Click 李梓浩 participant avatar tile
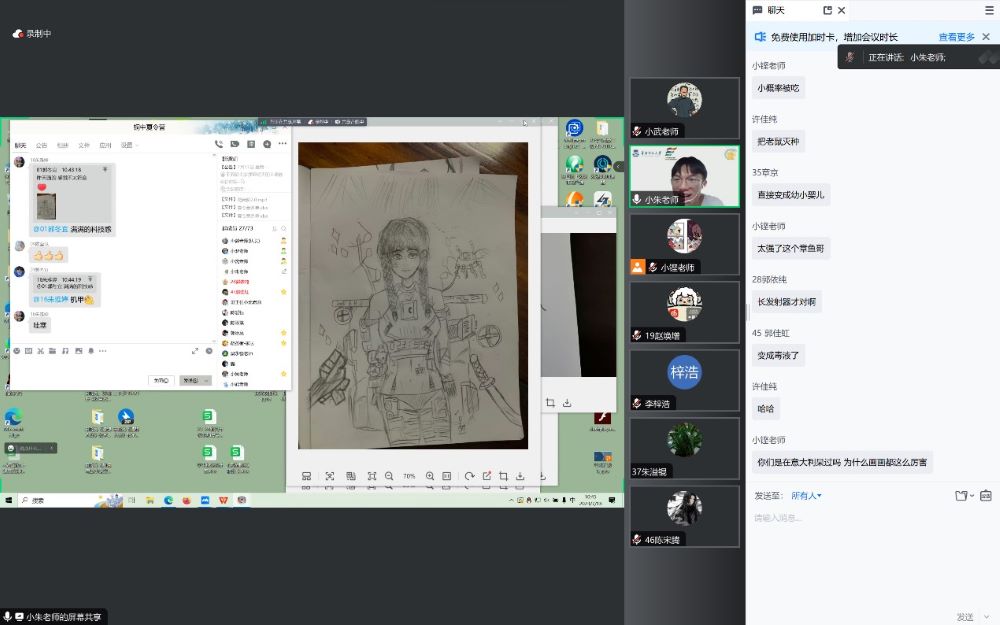Screen dimensions: 1000x625 click(x=684, y=380)
